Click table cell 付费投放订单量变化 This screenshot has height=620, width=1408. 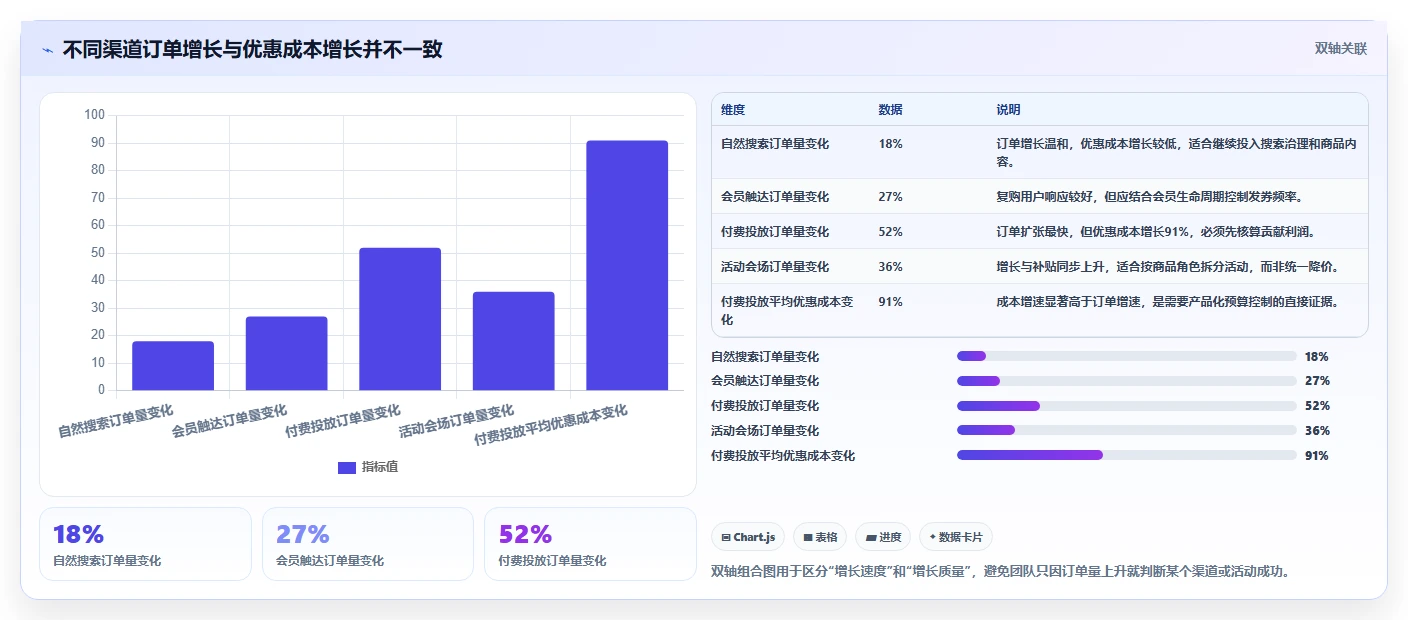pyautogui.click(x=775, y=232)
